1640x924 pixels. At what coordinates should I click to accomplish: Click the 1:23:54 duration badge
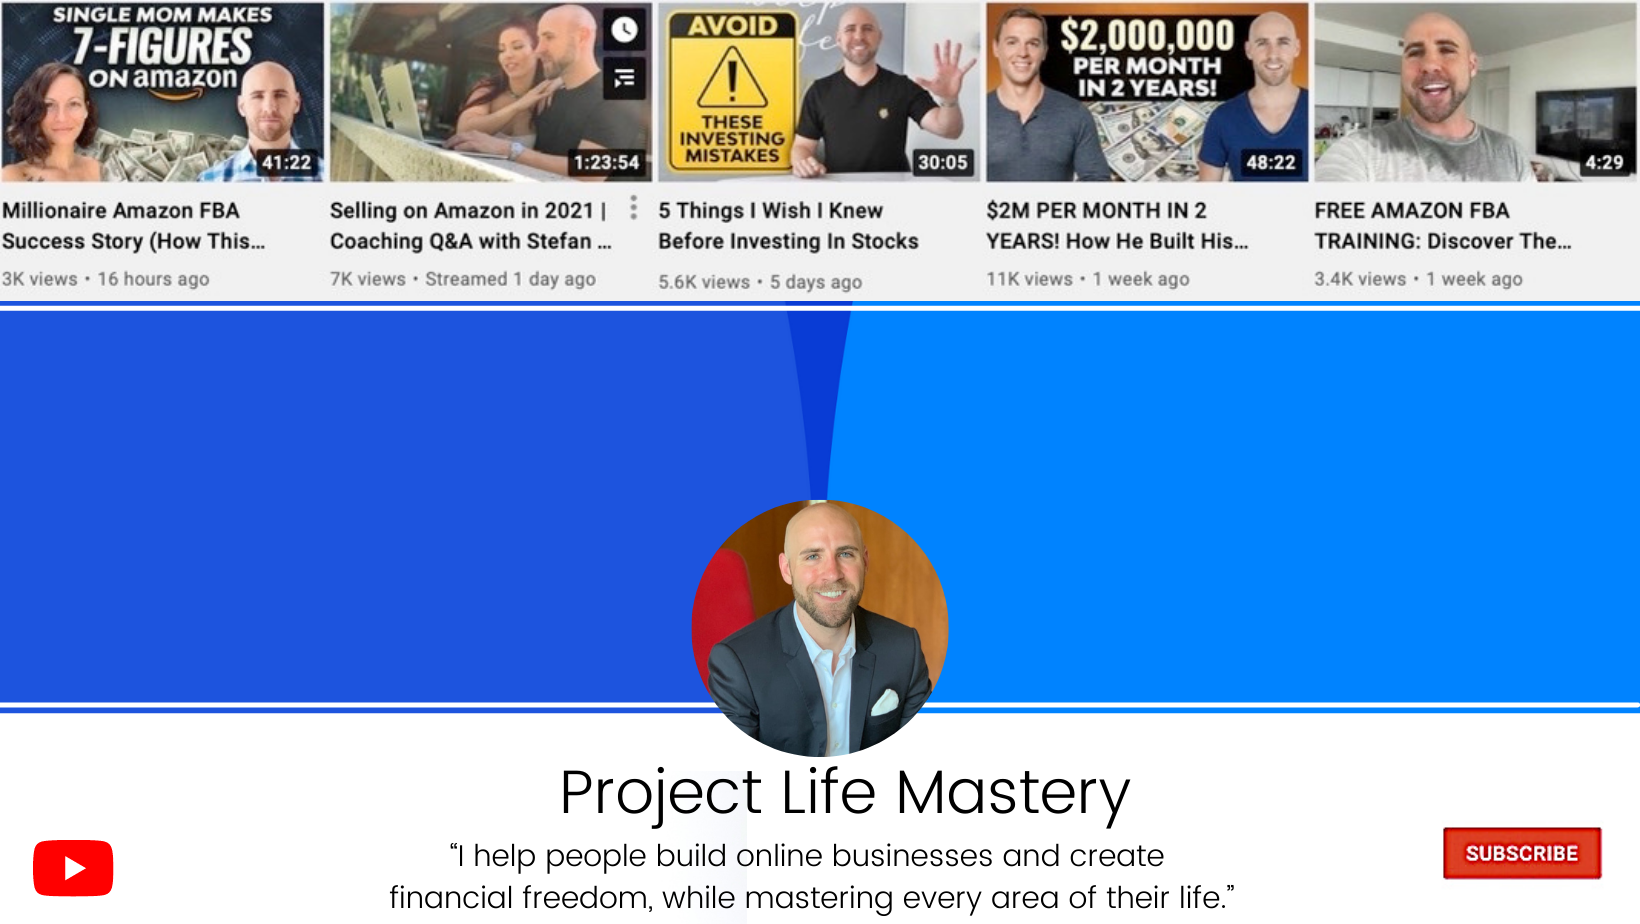pos(606,162)
